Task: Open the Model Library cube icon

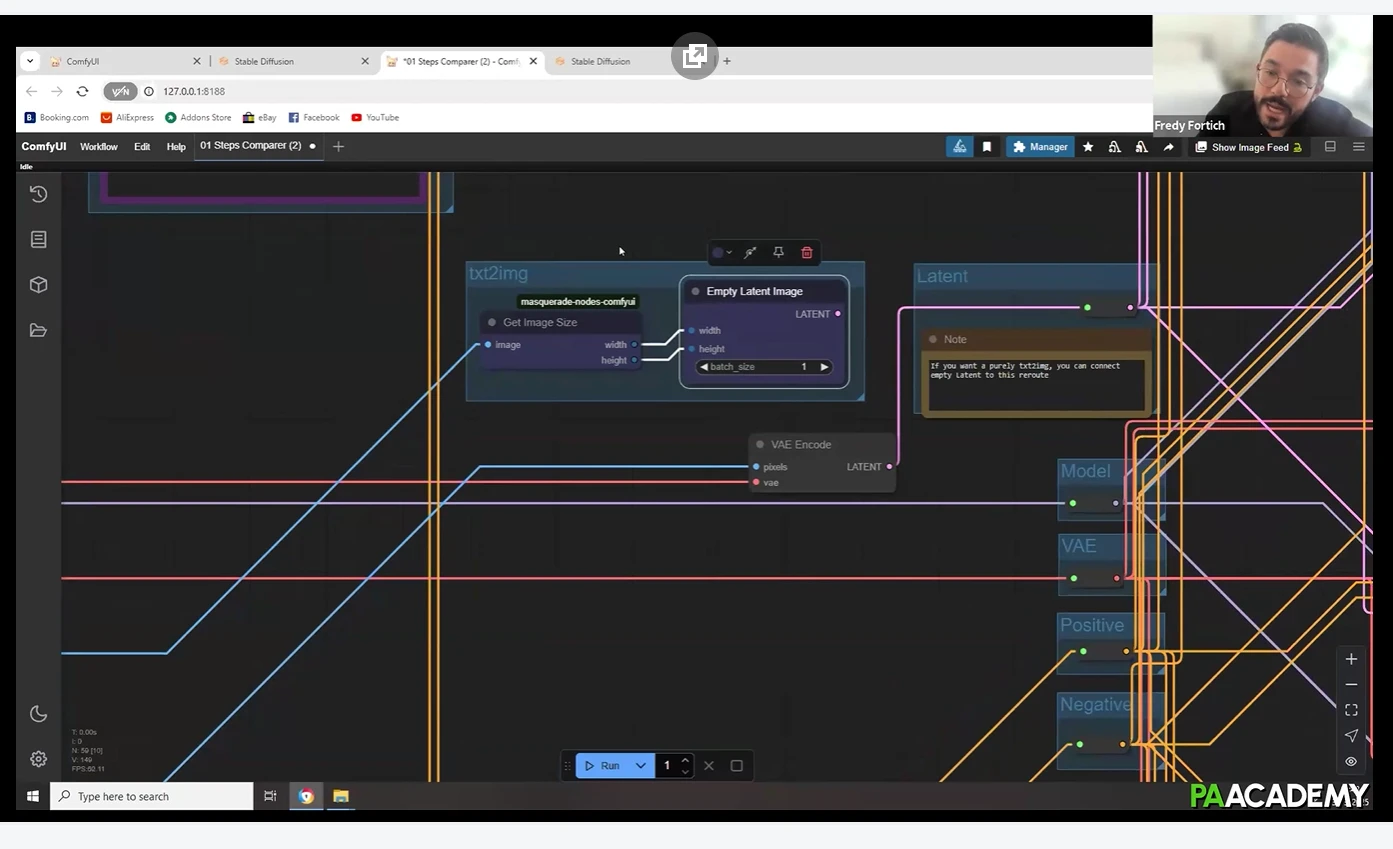Action: 38,284
